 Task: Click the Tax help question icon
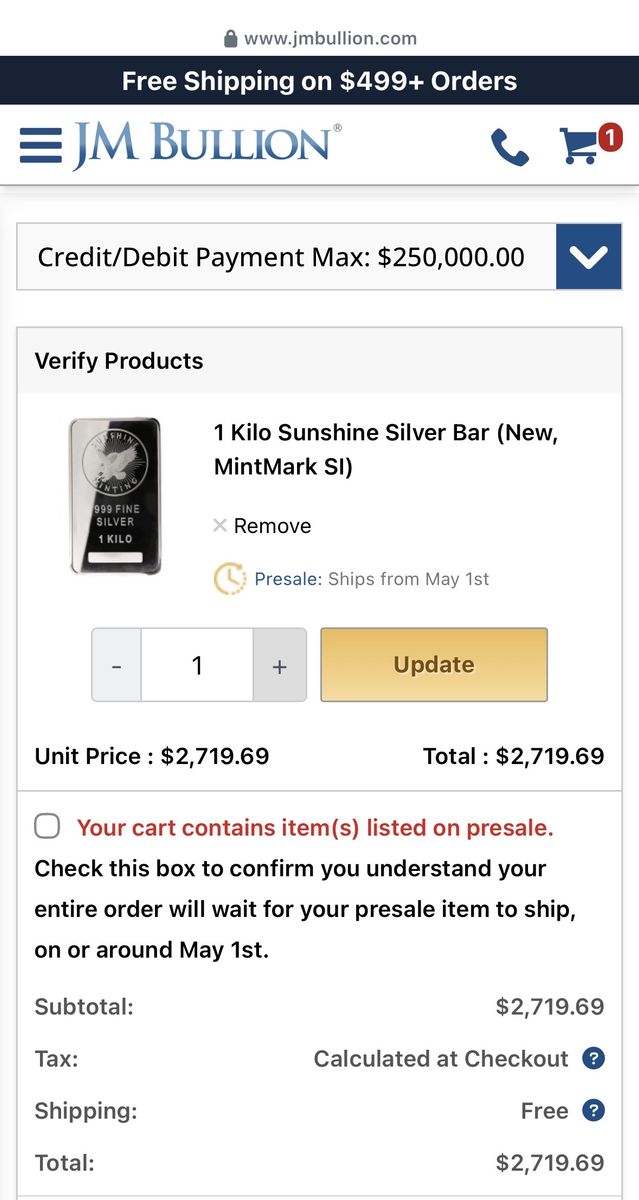click(x=593, y=1058)
